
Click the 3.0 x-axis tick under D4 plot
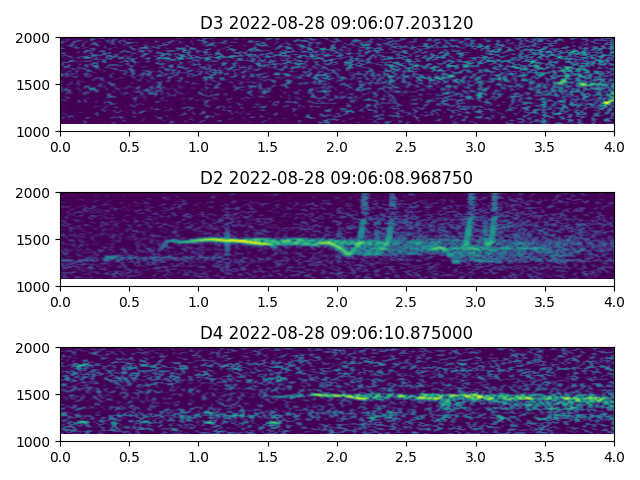point(476,456)
